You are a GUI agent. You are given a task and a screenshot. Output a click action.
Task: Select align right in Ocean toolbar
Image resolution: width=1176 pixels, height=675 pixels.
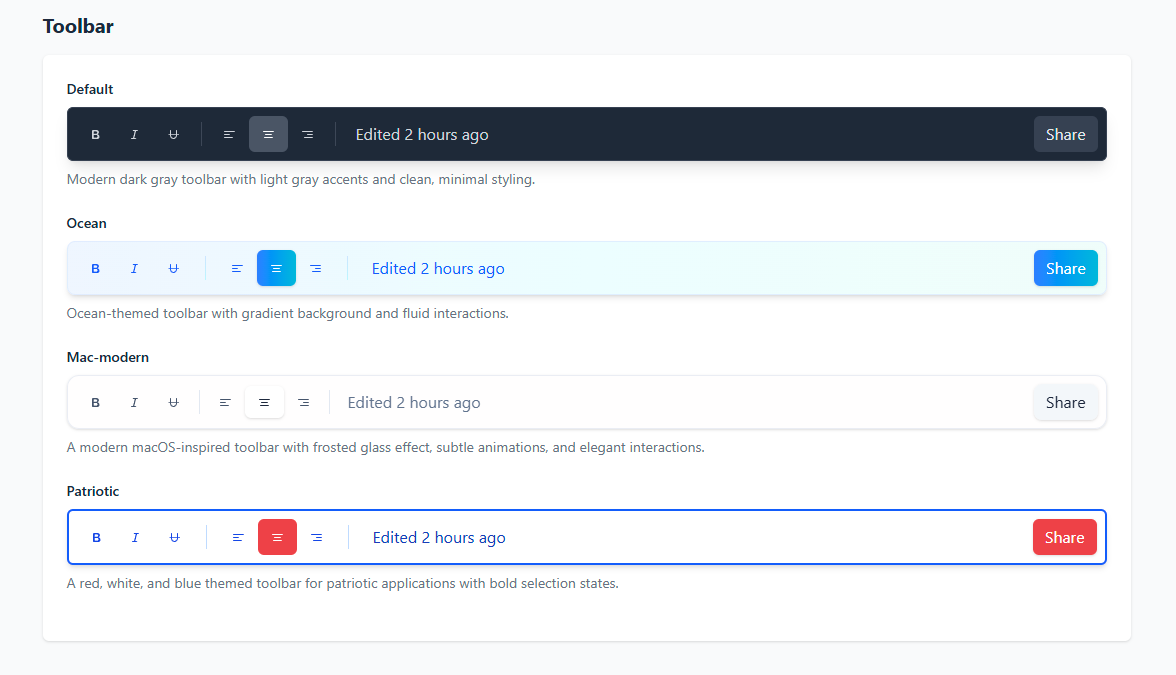pos(316,268)
